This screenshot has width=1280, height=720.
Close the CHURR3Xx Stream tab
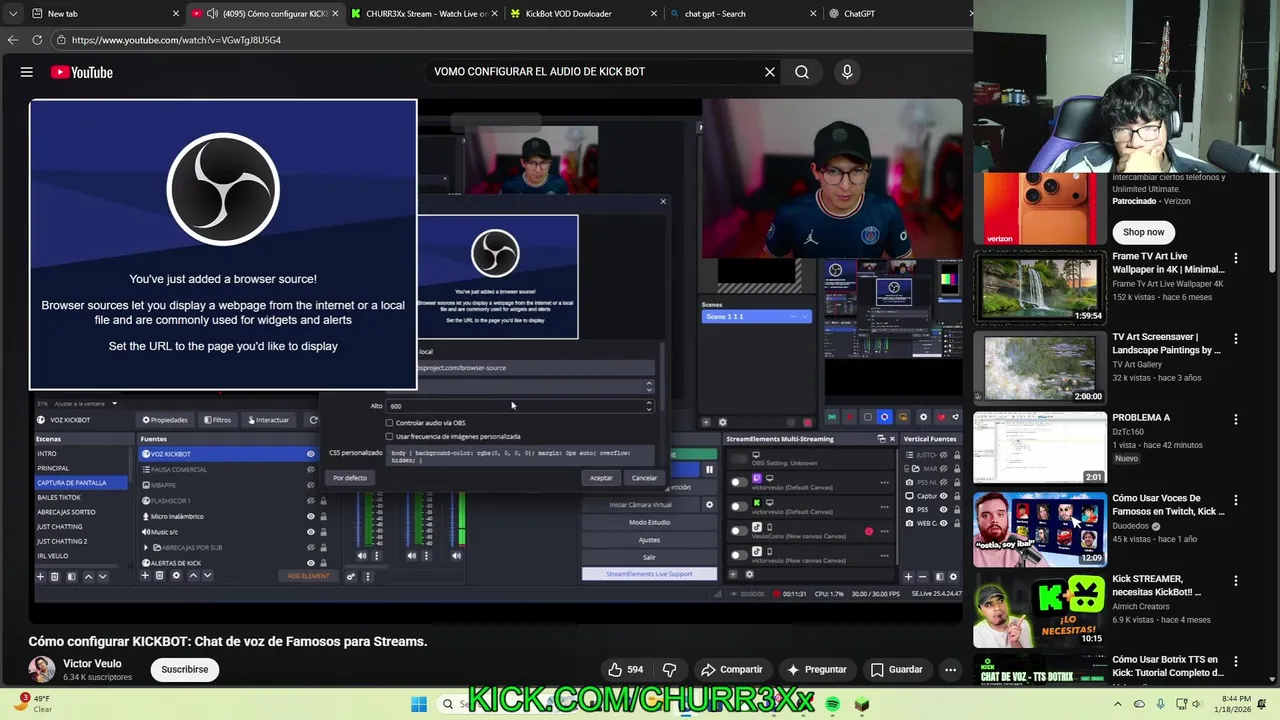coord(495,14)
